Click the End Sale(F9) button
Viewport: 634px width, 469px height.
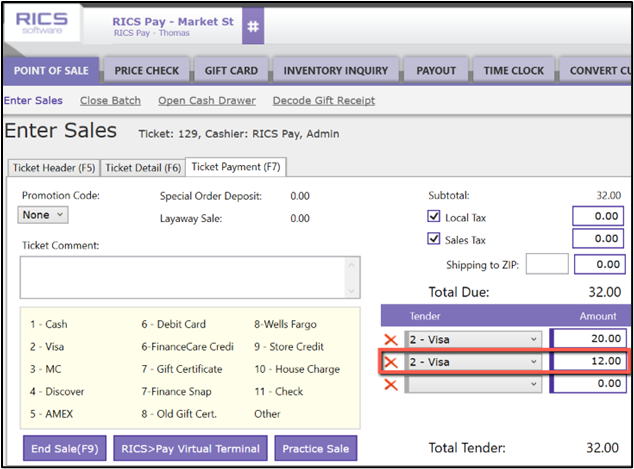(65, 448)
